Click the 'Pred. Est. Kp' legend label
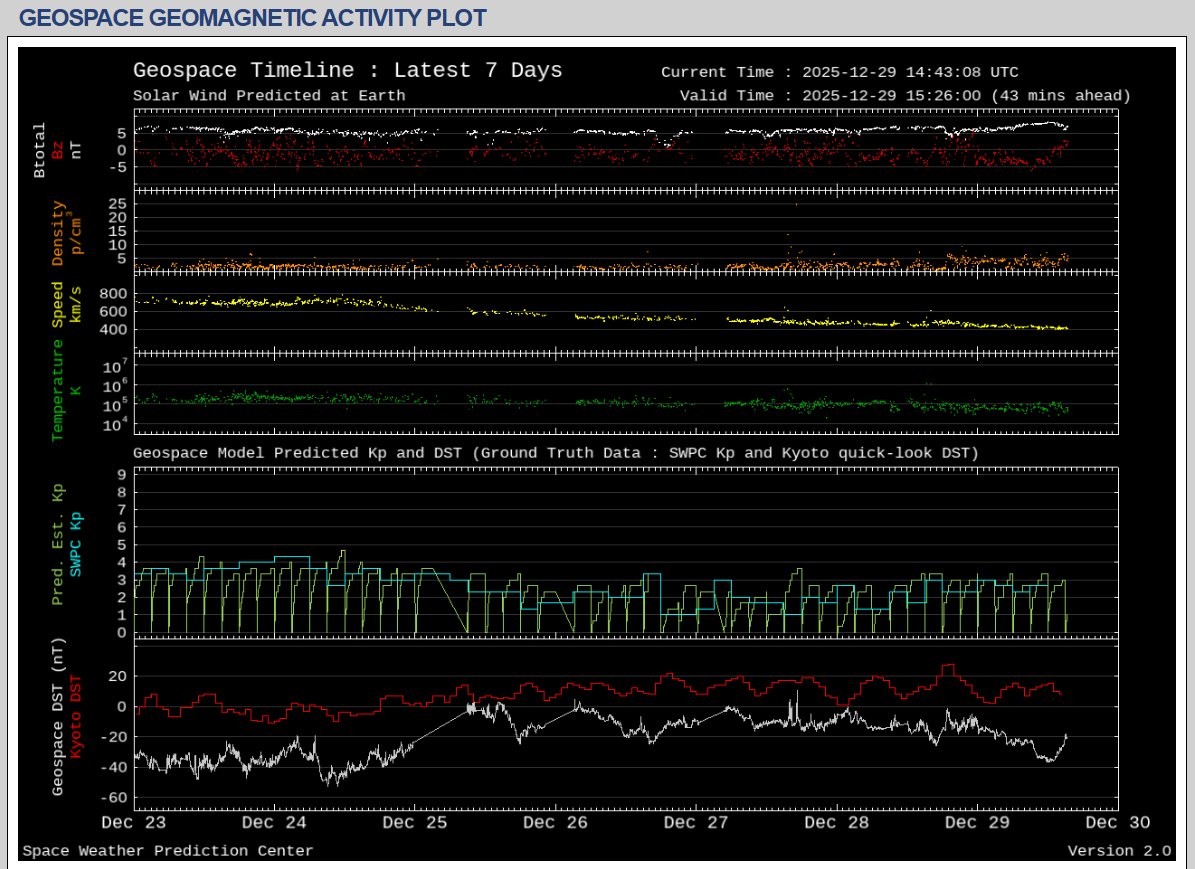This screenshot has width=1195, height=869. [58, 544]
